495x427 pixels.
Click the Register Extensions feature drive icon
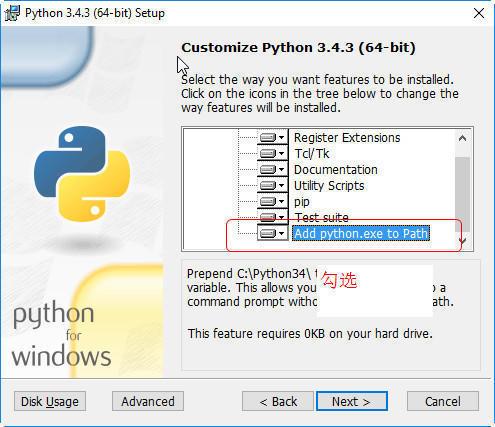(x=272, y=137)
